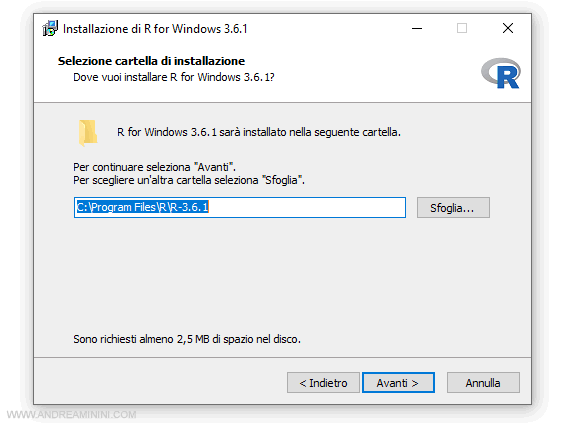
Task: Click the highlighted path C:\Program Files\R\R-3.6.1
Action: [x=142, y=207]
